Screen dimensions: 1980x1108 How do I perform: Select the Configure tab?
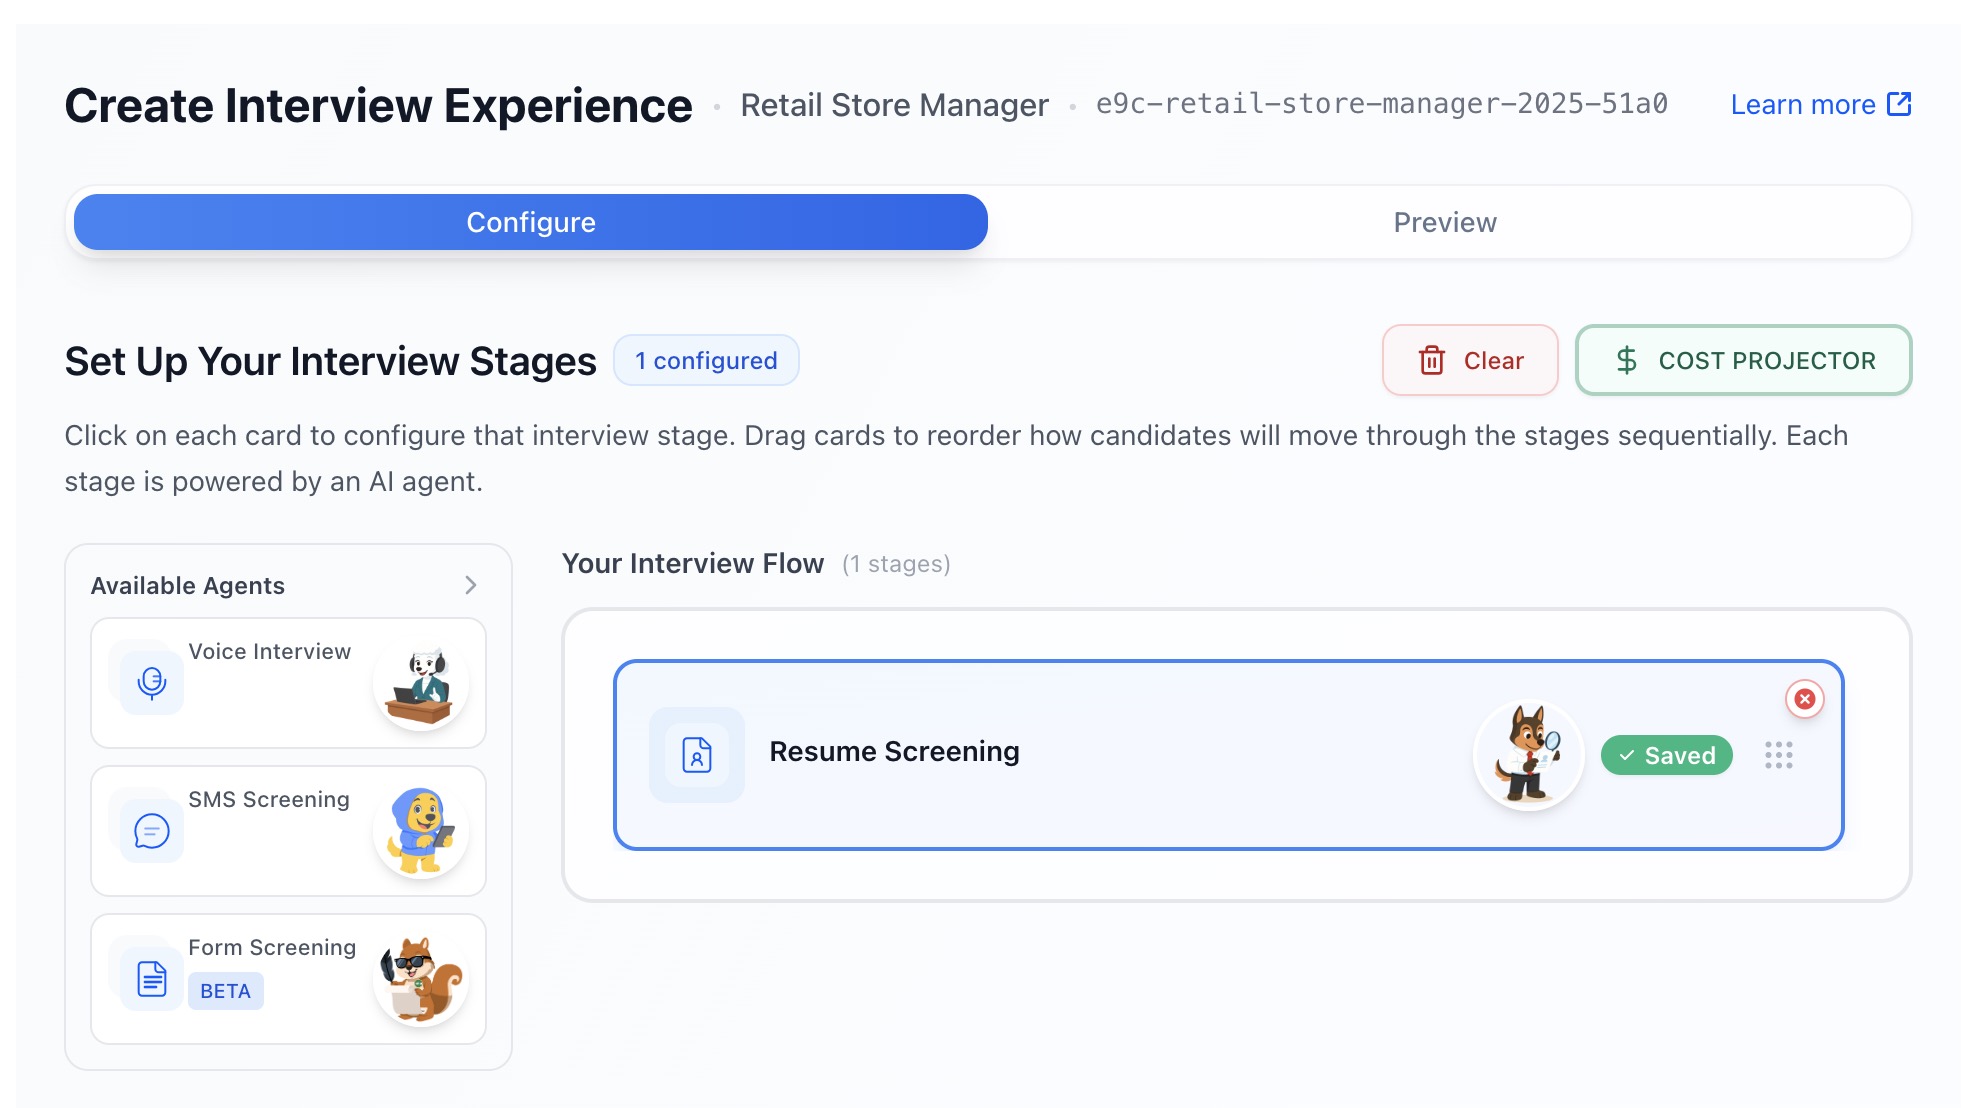(x=531, y=222)
